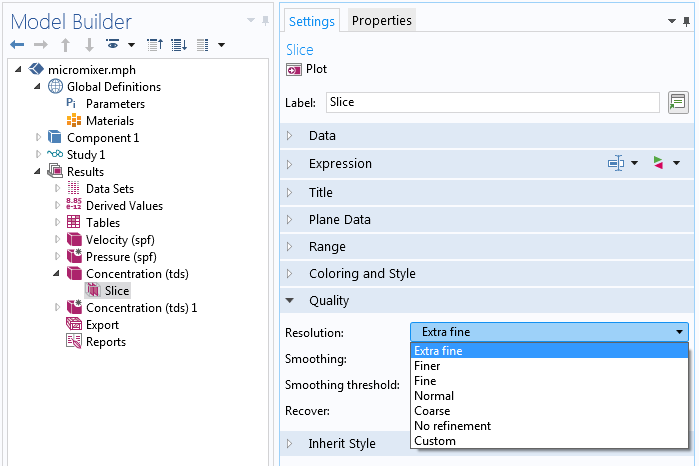This screenshot has width=699, height=466.
Task: Click the forward arrow in Model Builder toolbar
Action: [x=41, y=45]
